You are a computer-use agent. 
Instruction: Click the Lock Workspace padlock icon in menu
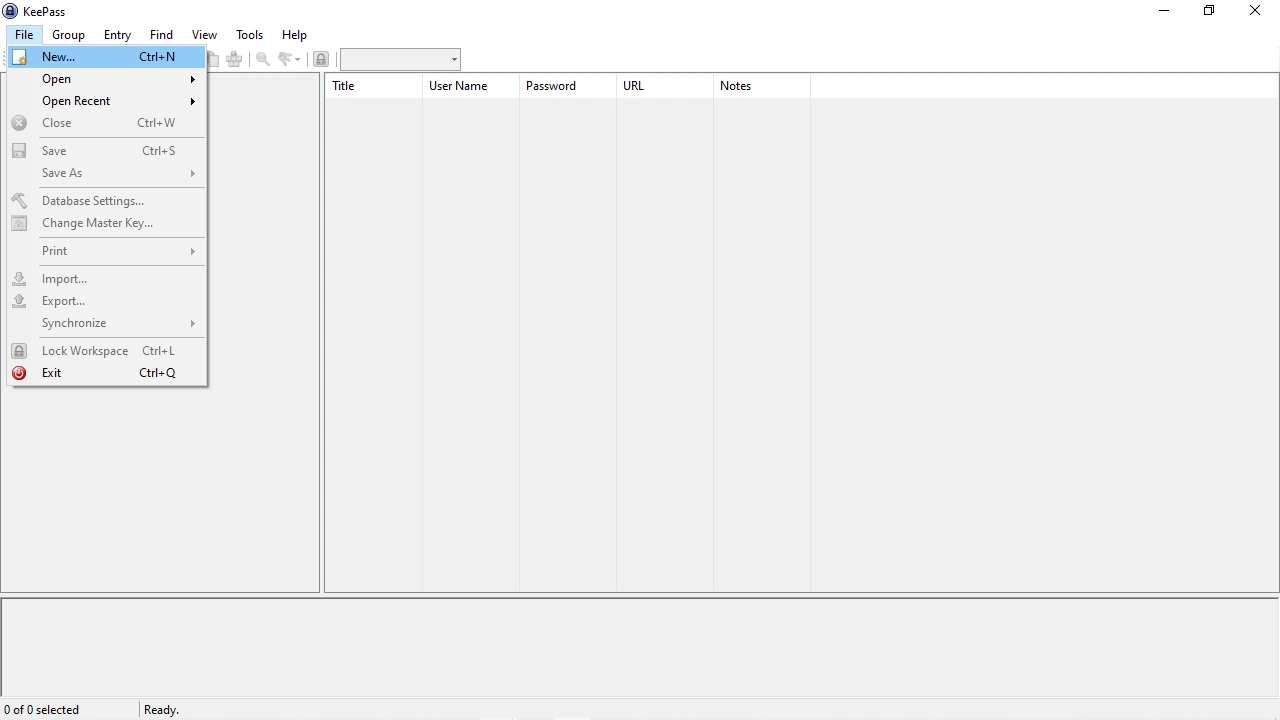click(19, 351)
